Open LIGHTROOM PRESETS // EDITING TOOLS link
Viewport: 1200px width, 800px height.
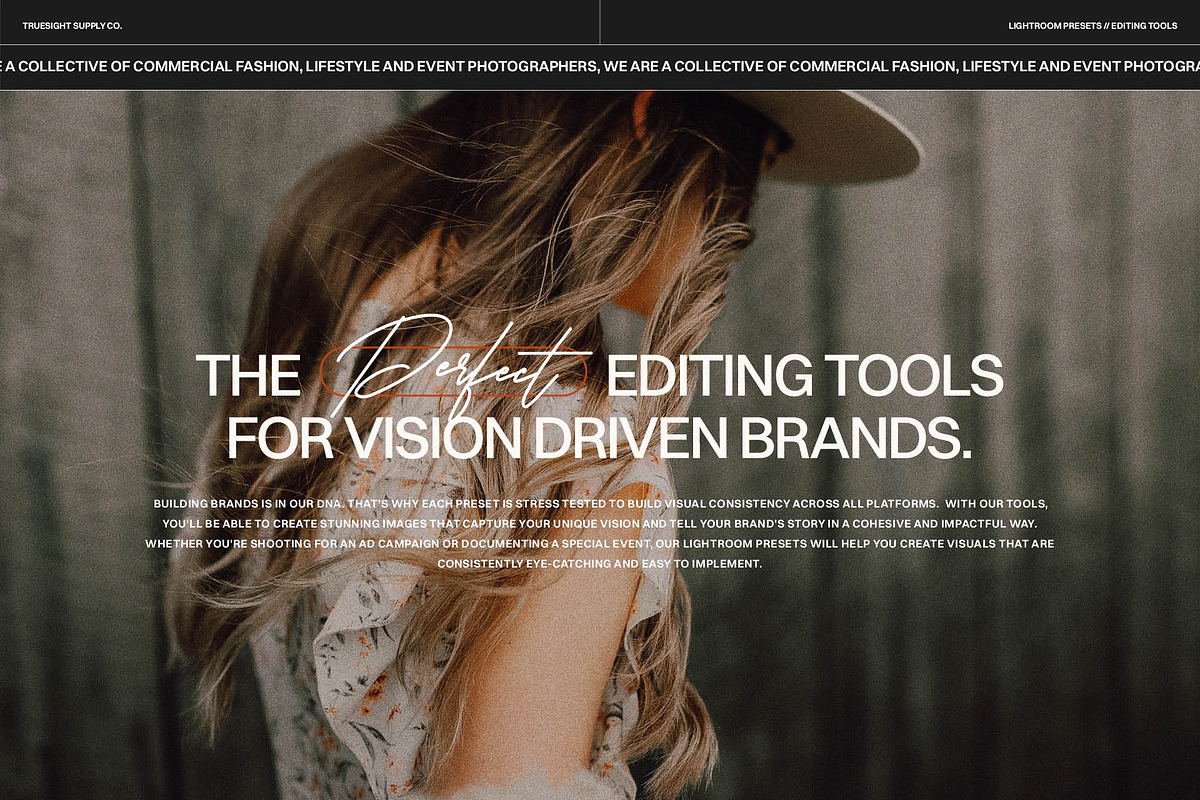pos(1092,26)
